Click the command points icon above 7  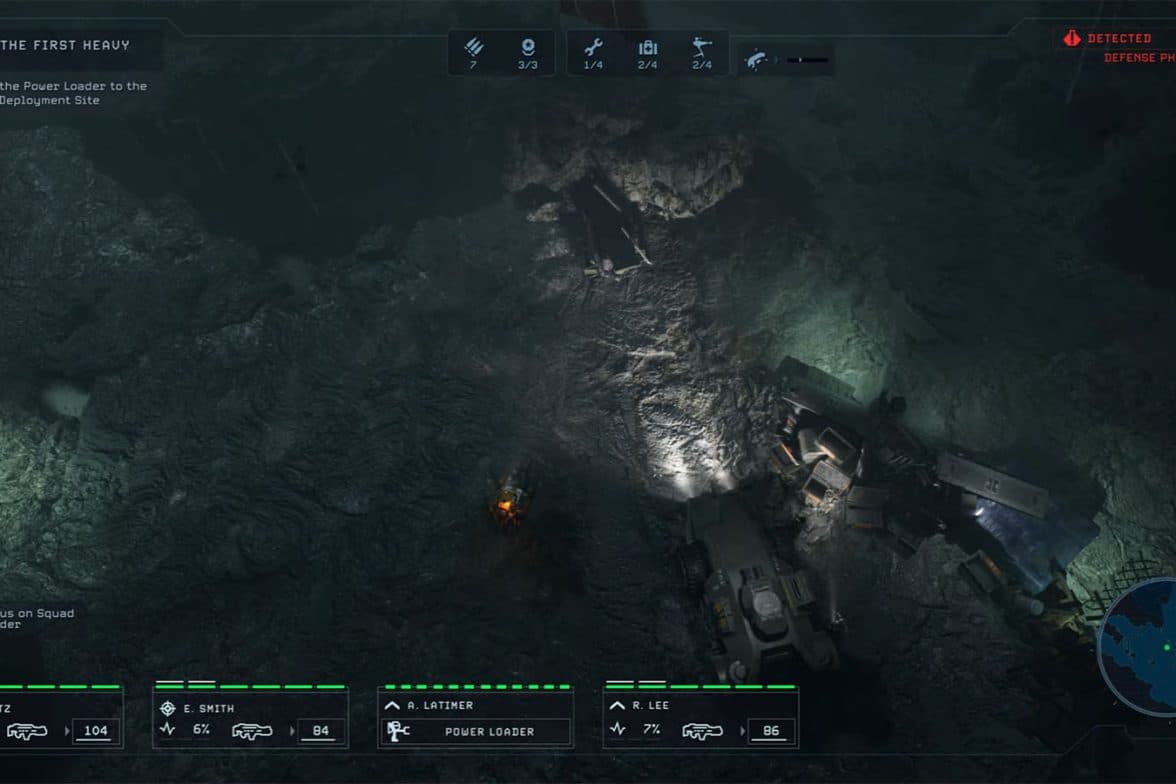pos(473,48)
